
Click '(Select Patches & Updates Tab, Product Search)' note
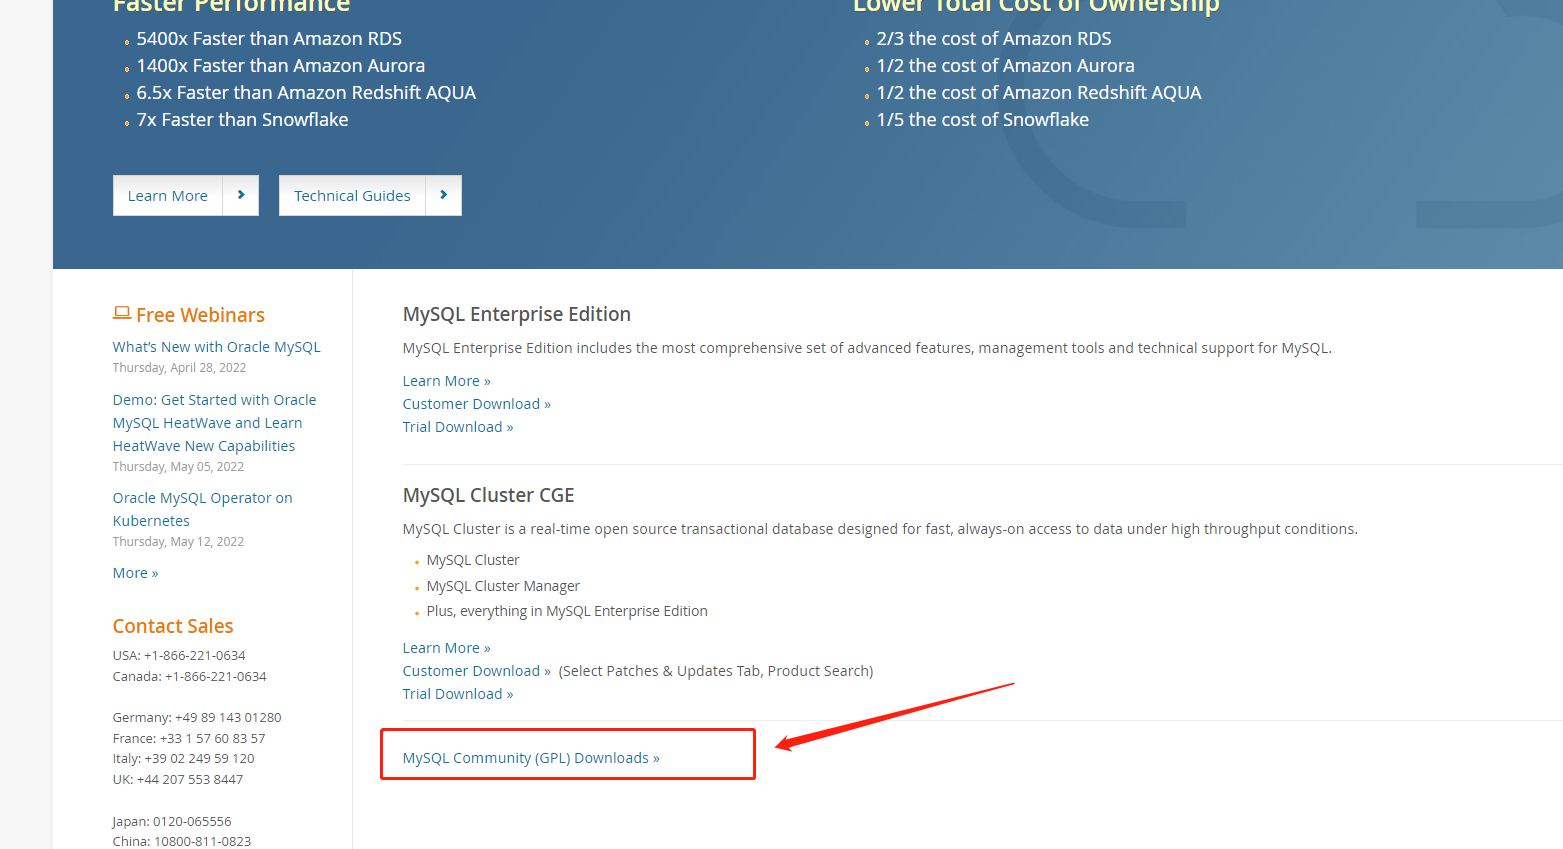(x=716, y=671)
